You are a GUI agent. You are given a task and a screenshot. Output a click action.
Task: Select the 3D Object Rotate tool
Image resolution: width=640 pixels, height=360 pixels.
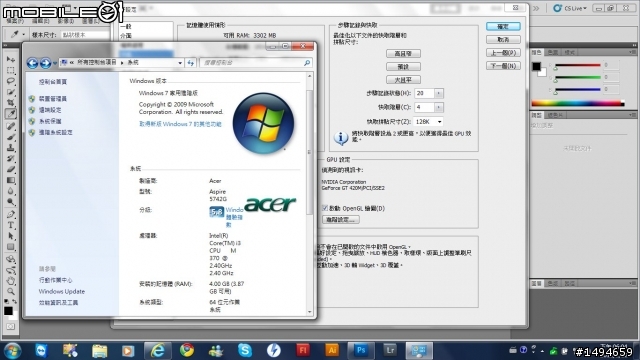click(x=11, y=259)
